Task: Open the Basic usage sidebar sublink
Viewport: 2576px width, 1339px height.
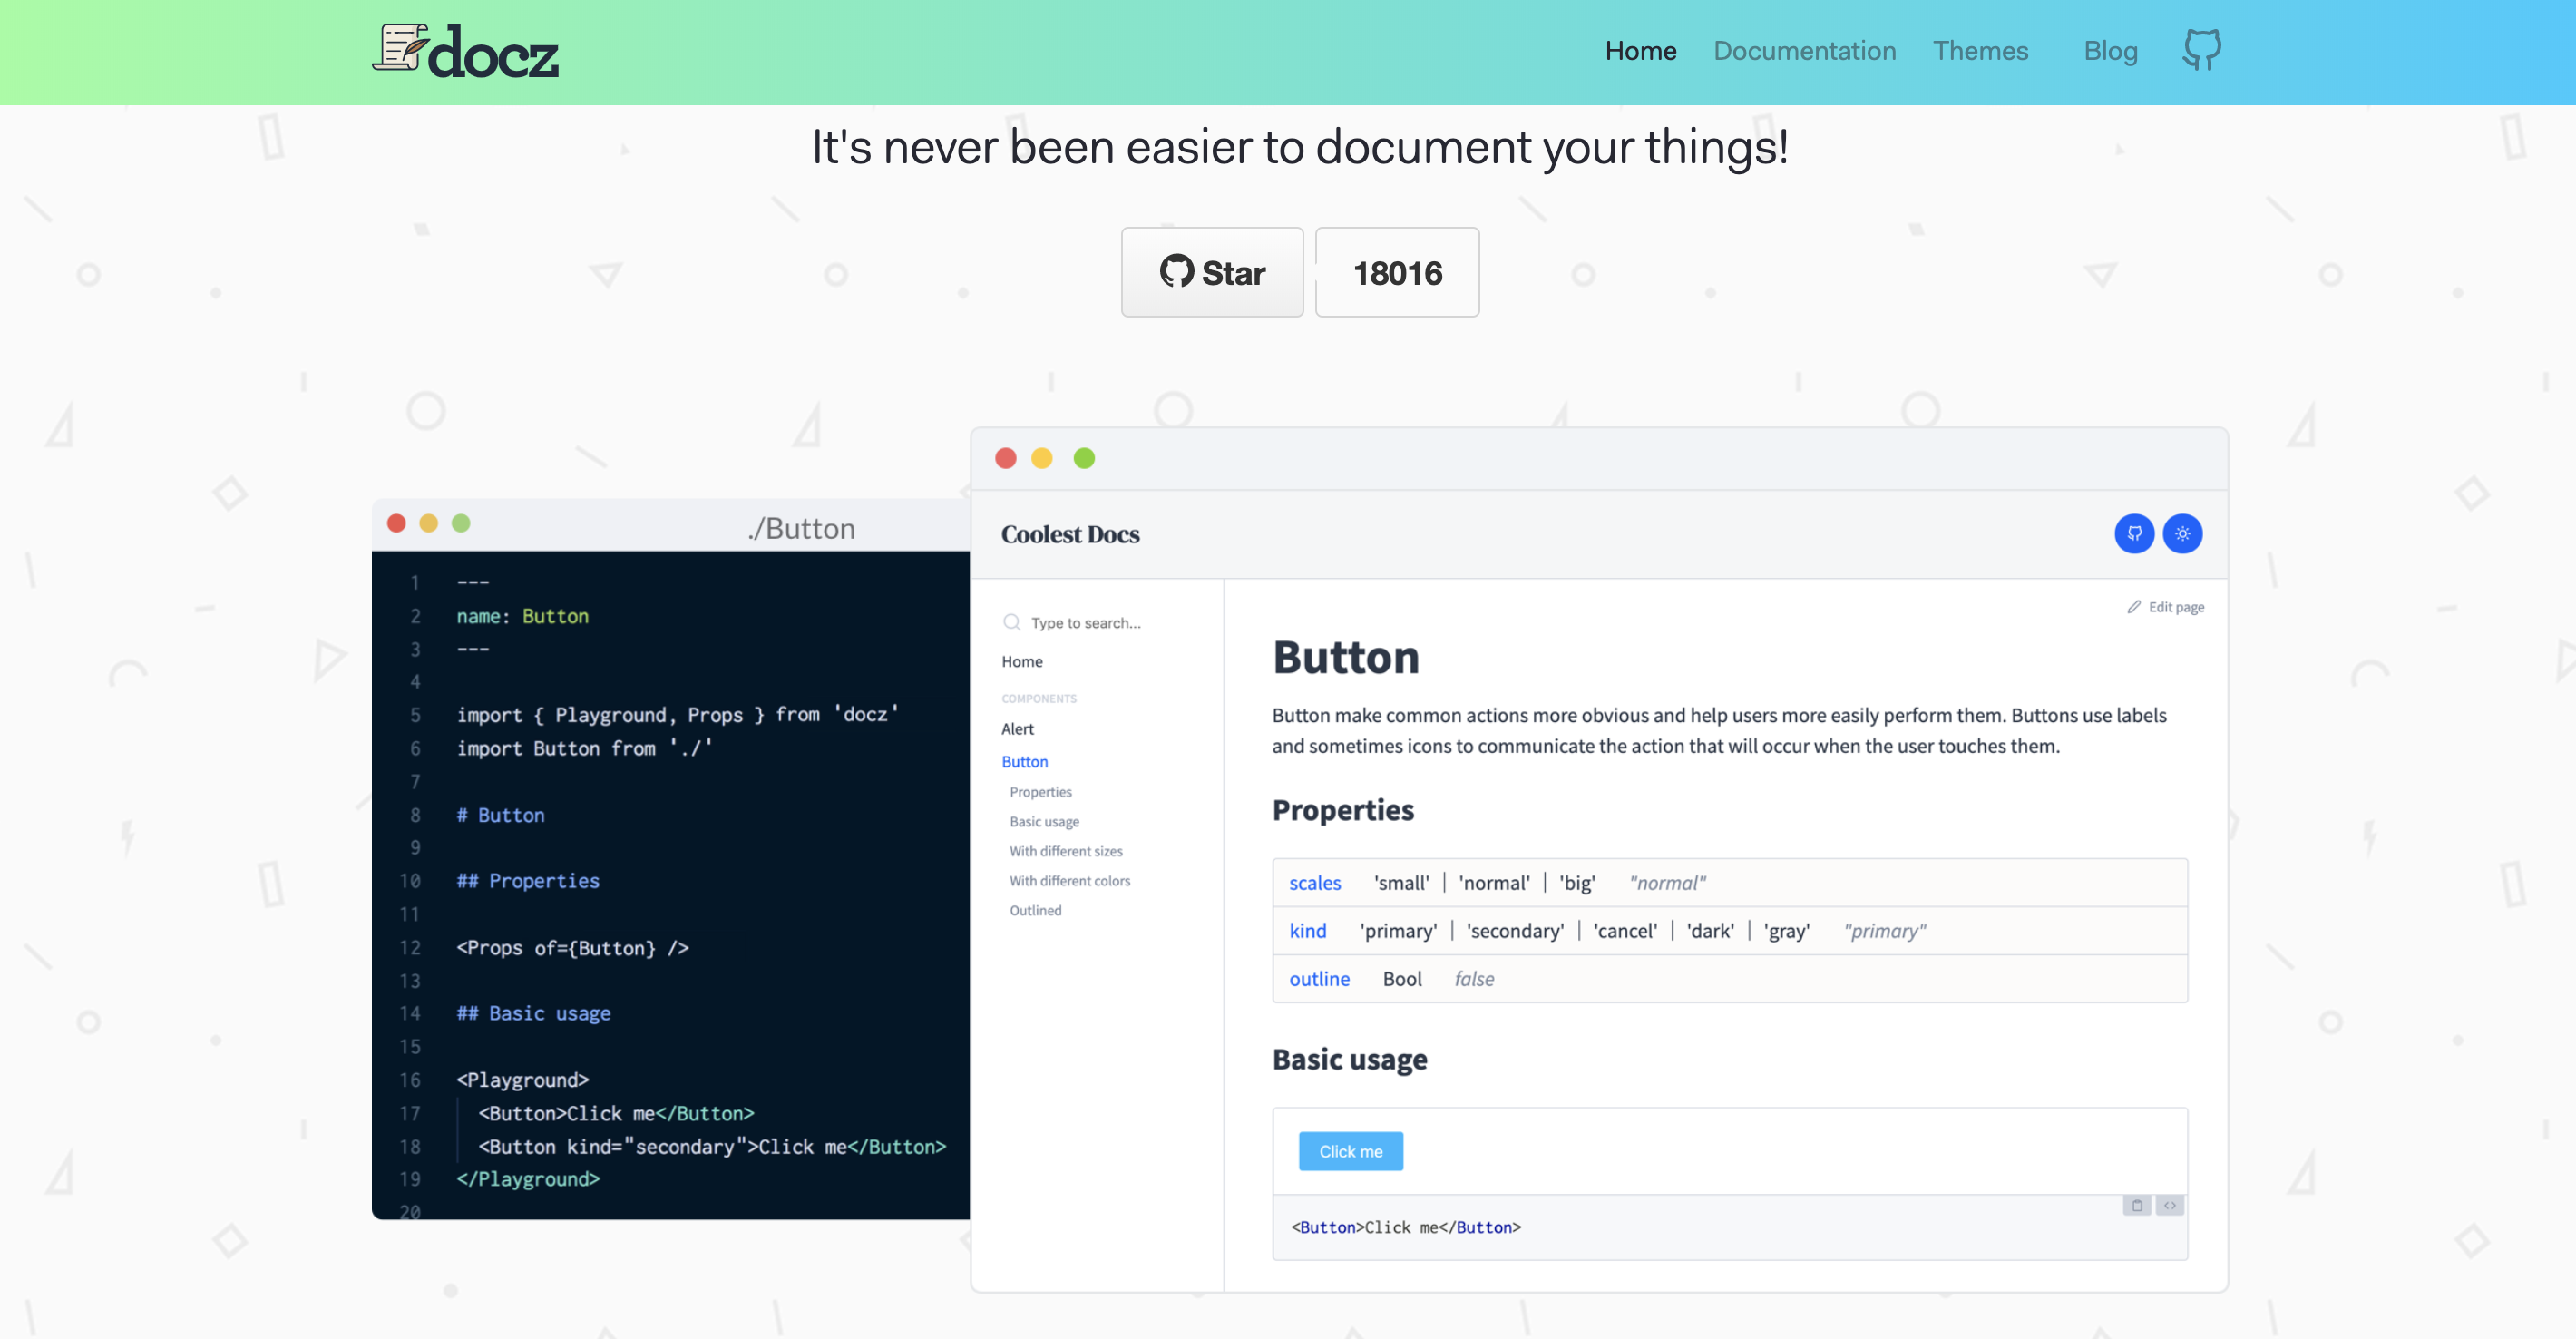Action: tap(1044, 821)
